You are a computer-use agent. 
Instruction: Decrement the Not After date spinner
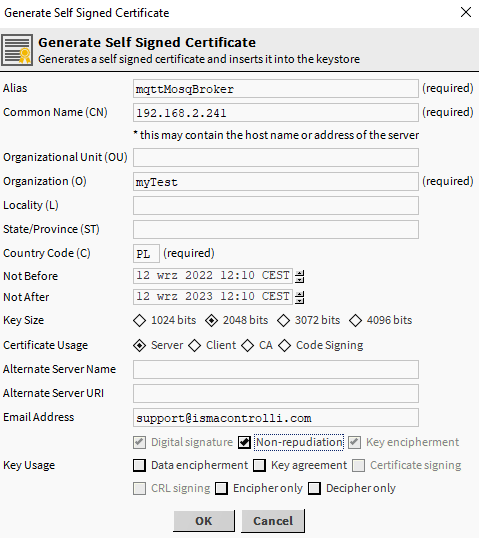[x=300, y=300]
